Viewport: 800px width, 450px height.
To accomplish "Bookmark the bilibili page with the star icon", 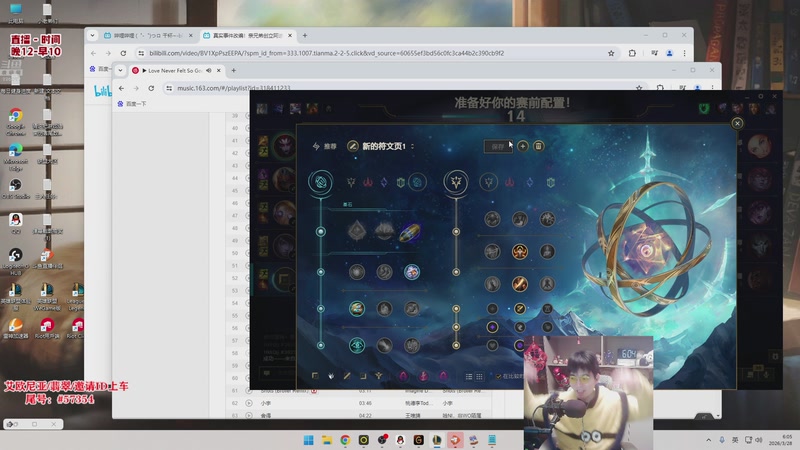I will tap(611, 53).
